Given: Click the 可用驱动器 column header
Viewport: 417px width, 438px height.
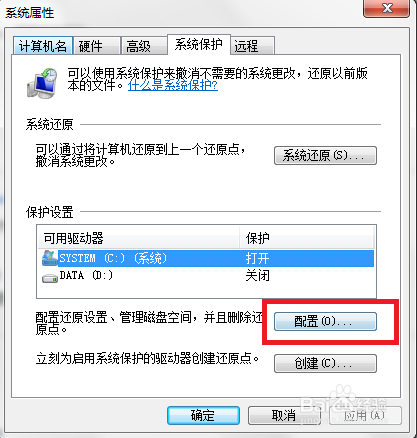Looking at the screenshot, I should pyautogui.click(x=138, y=238).
